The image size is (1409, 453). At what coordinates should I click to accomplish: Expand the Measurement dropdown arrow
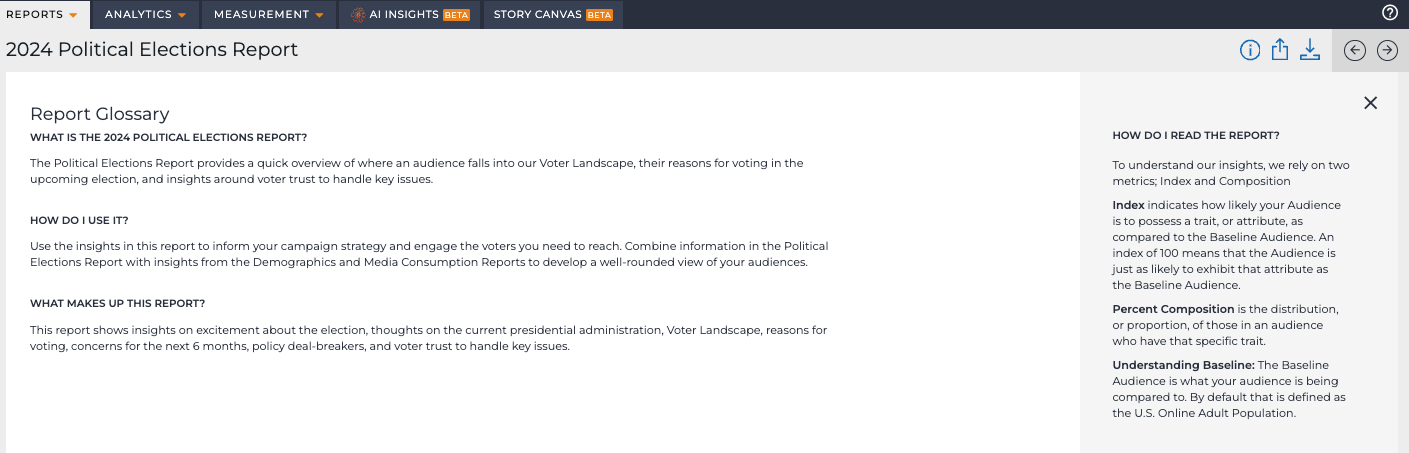(x=319, y=15)
